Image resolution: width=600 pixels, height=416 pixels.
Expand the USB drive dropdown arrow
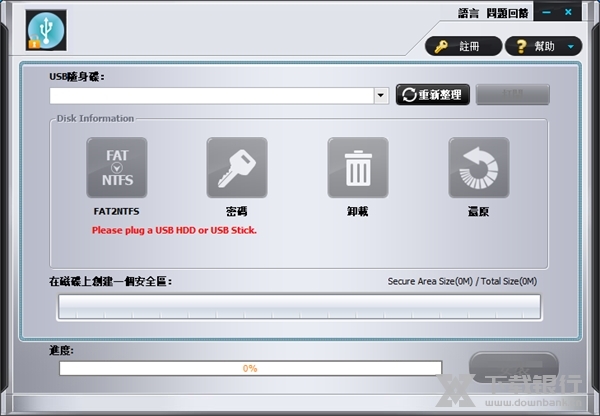[381, 96]
